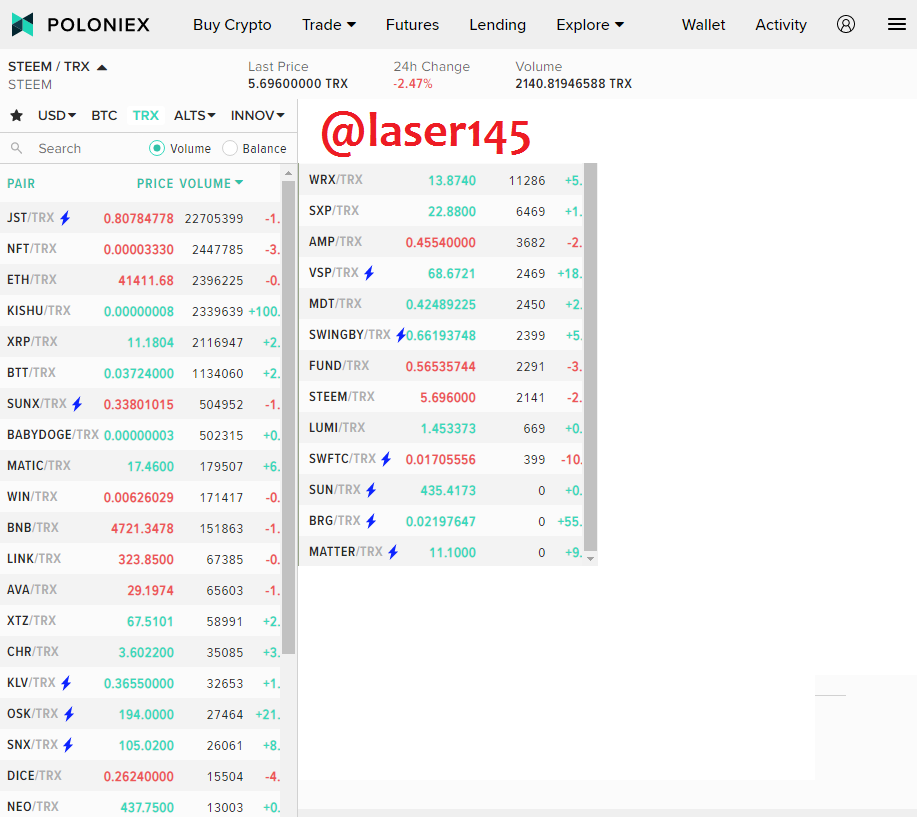Select the BABYDOGE/TRX pair row
Image resolution: width=917 pixels, height=817 pixels.
(140, 435)
